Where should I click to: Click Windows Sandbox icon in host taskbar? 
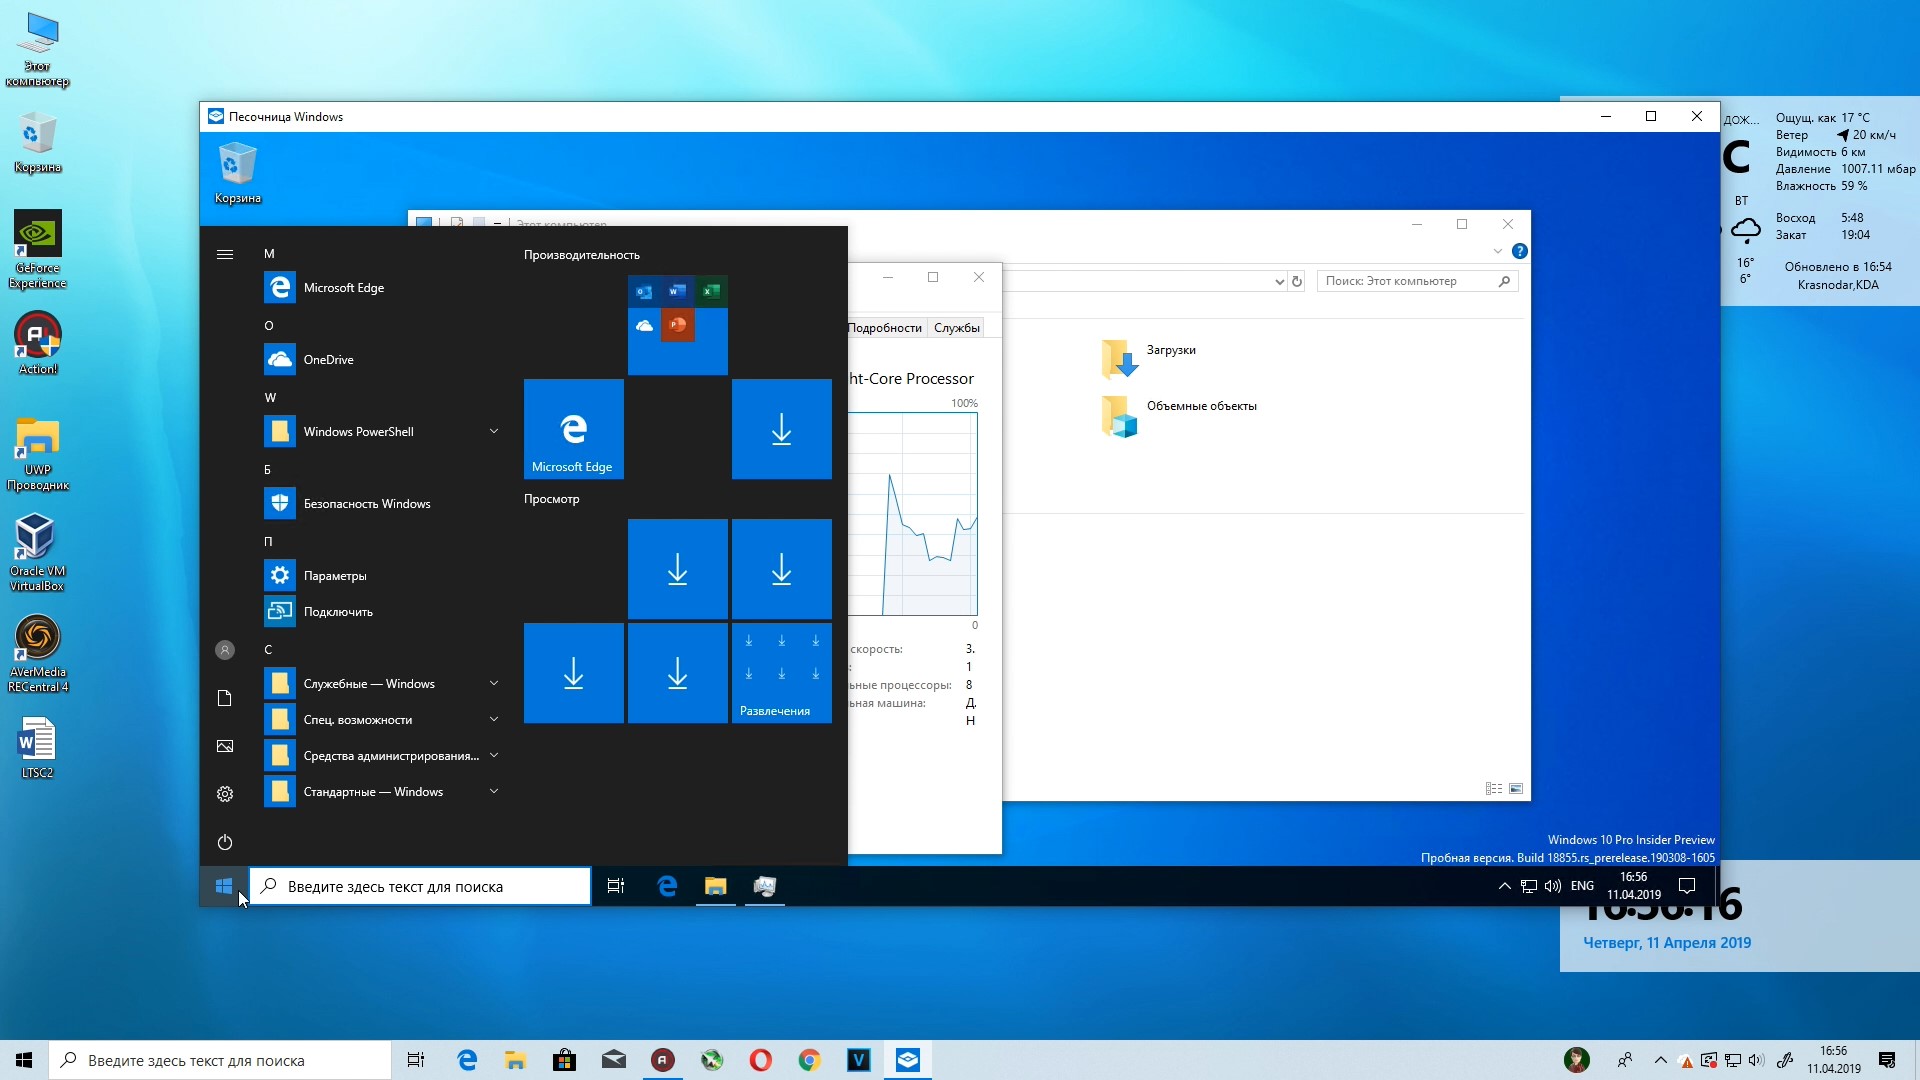[908, 1060]
